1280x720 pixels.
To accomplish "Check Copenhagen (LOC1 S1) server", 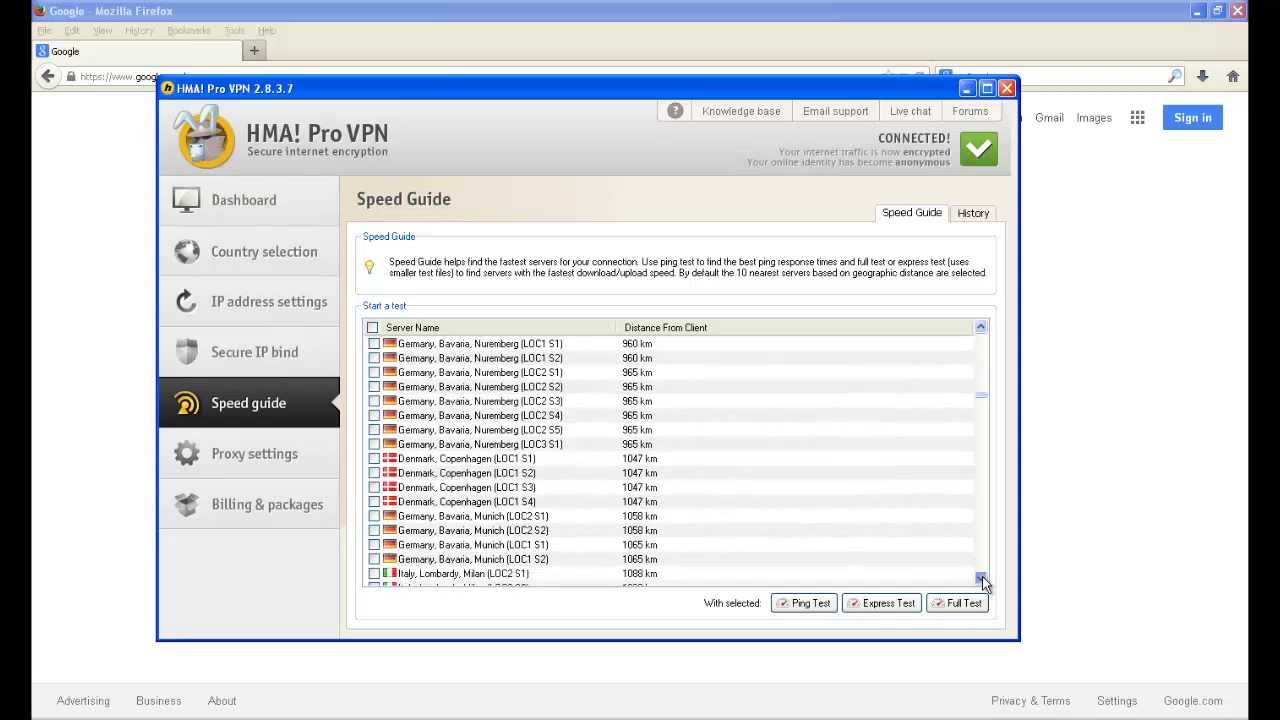I will [x=374, y=459].
